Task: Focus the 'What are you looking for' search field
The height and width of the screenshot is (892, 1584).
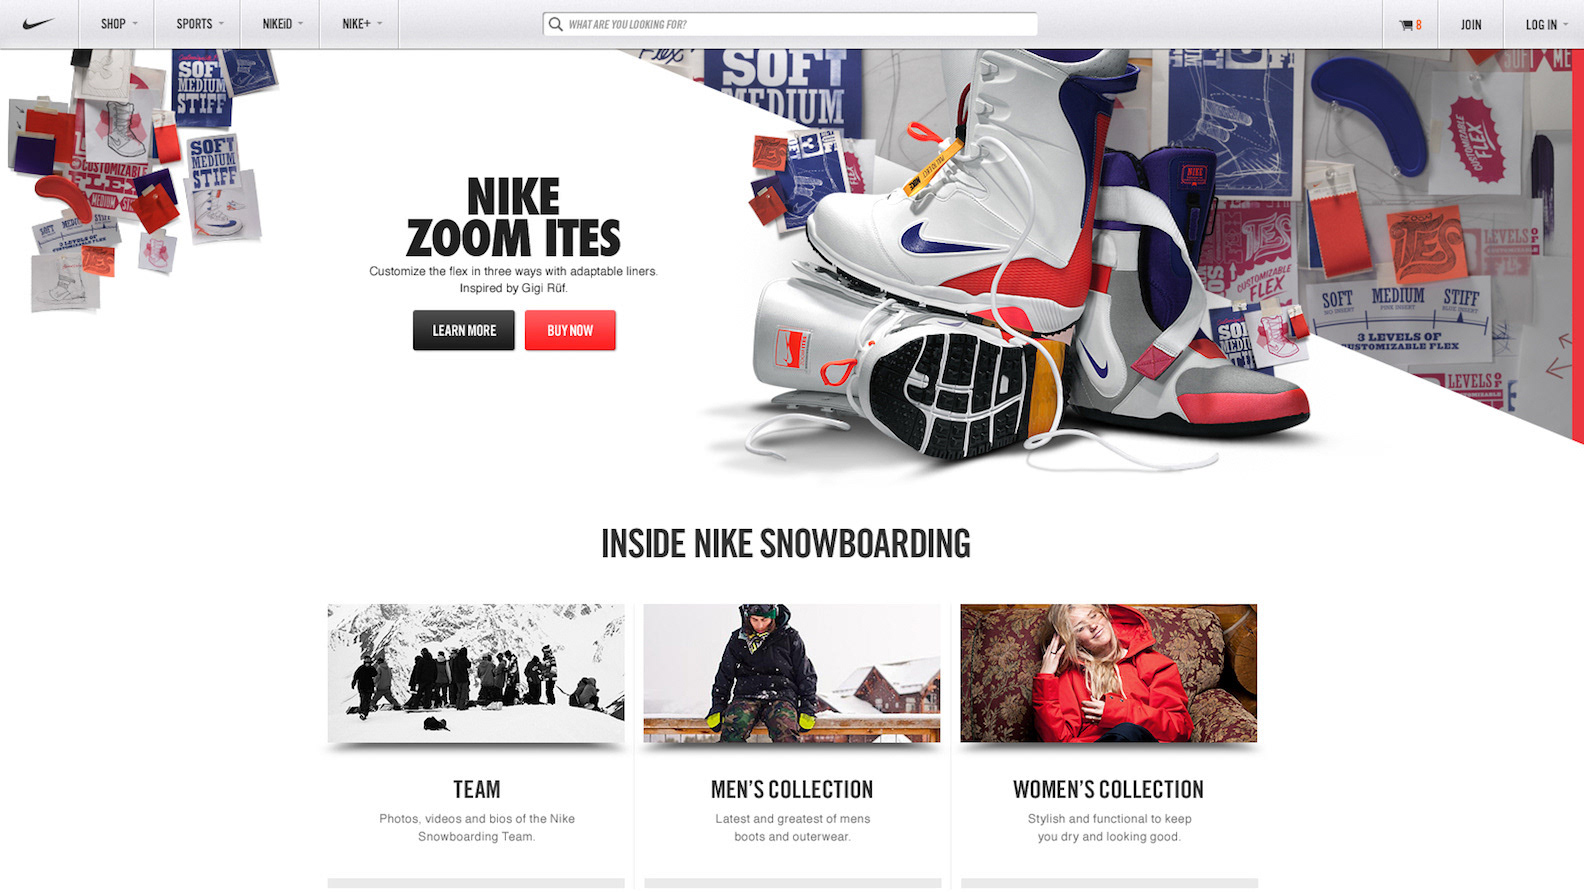Action: click(x=790, y=24)
